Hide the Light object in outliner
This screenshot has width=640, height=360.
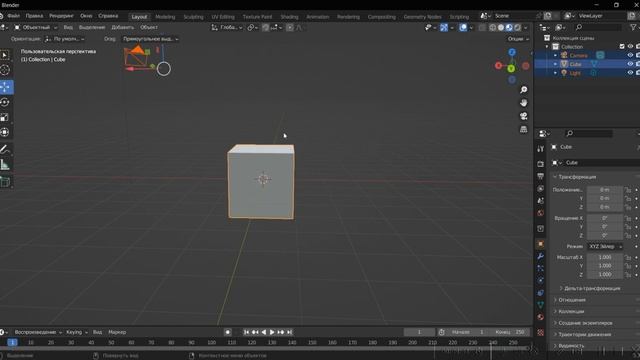[x=630, y=73]
